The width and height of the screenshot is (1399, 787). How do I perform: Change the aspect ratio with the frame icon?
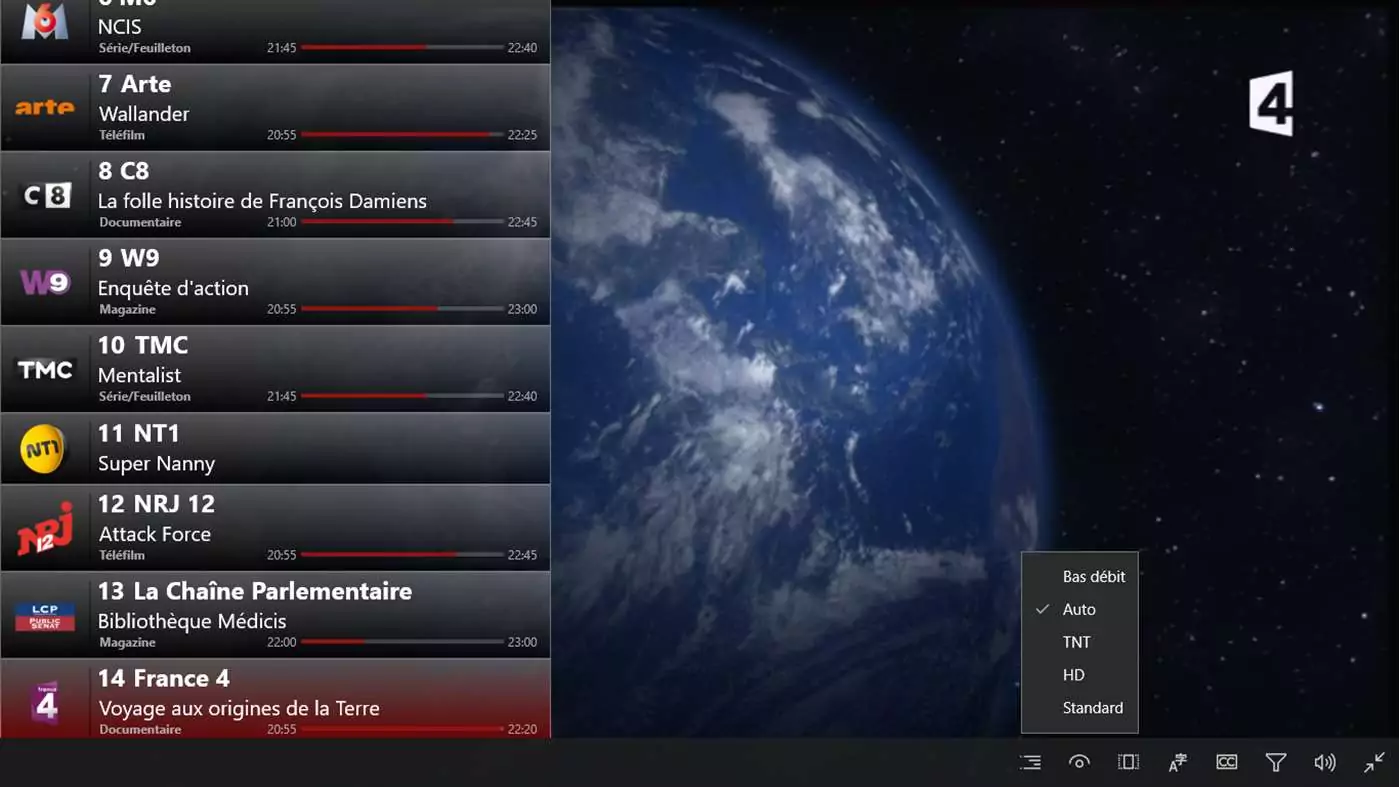[x=1128, y=762]
